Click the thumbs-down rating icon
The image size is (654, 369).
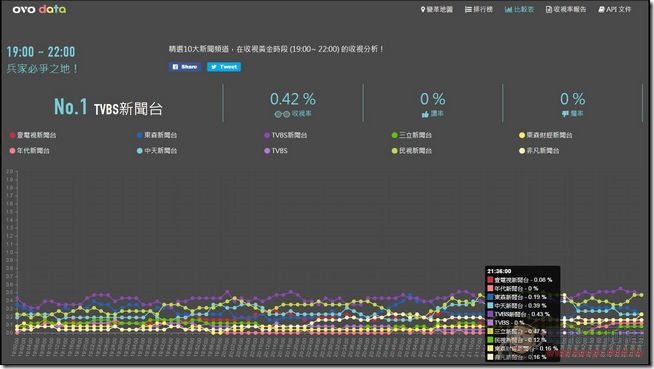[565, 114]
